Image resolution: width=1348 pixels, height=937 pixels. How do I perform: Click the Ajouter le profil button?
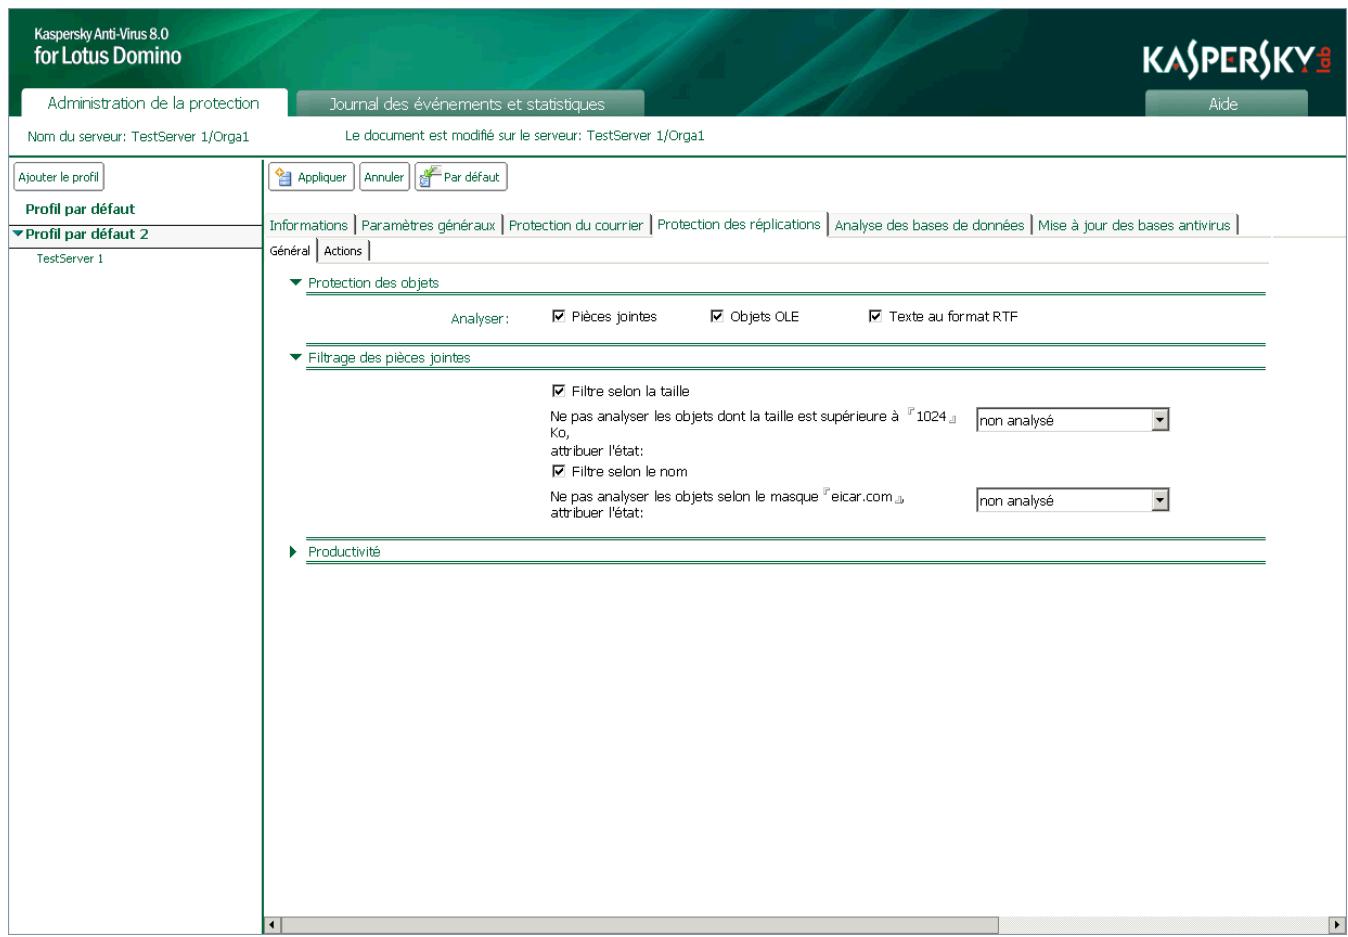(x=59, y=177)
